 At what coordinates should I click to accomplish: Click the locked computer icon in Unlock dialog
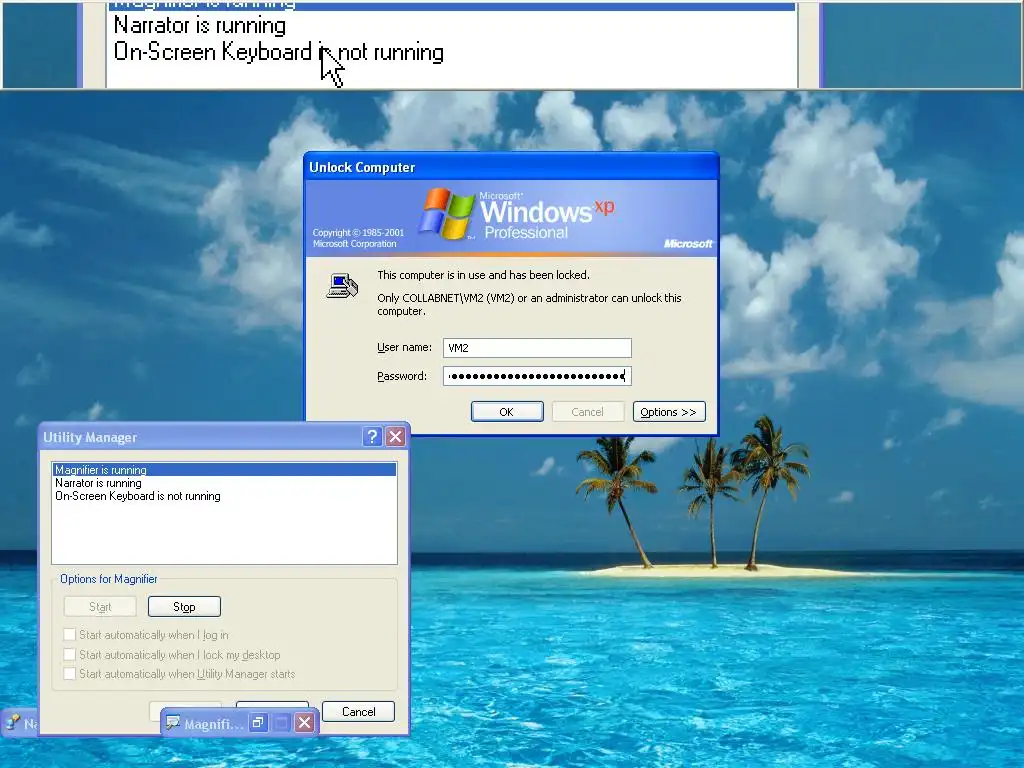coord(342,286)
